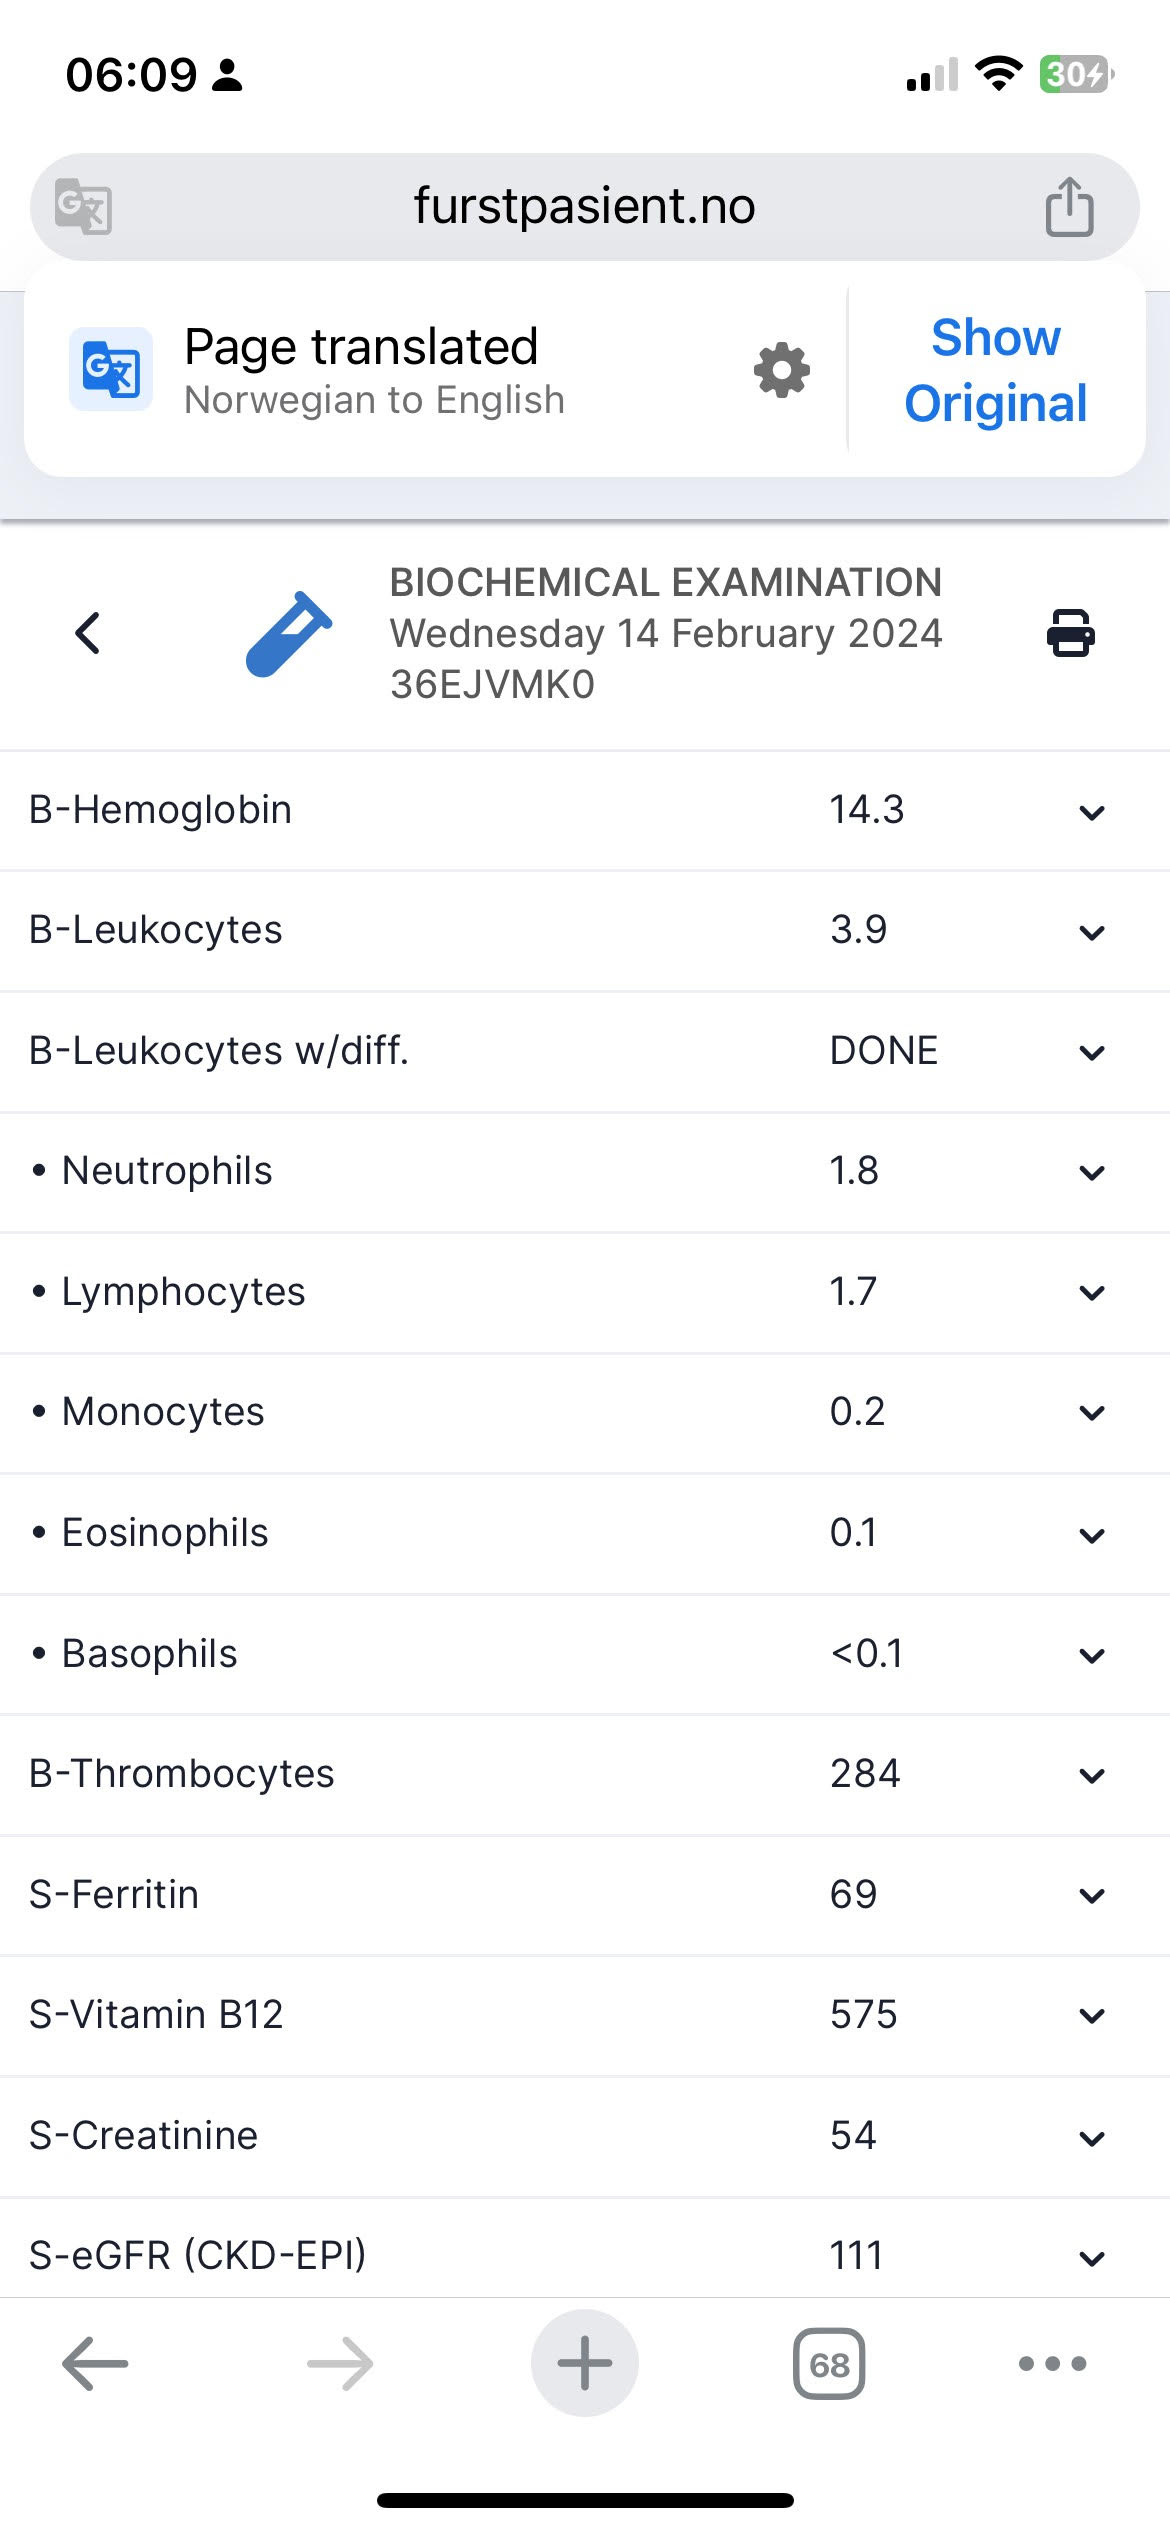
Task: Tap the furstpasient.no address field
Action: tap(584, 207)
